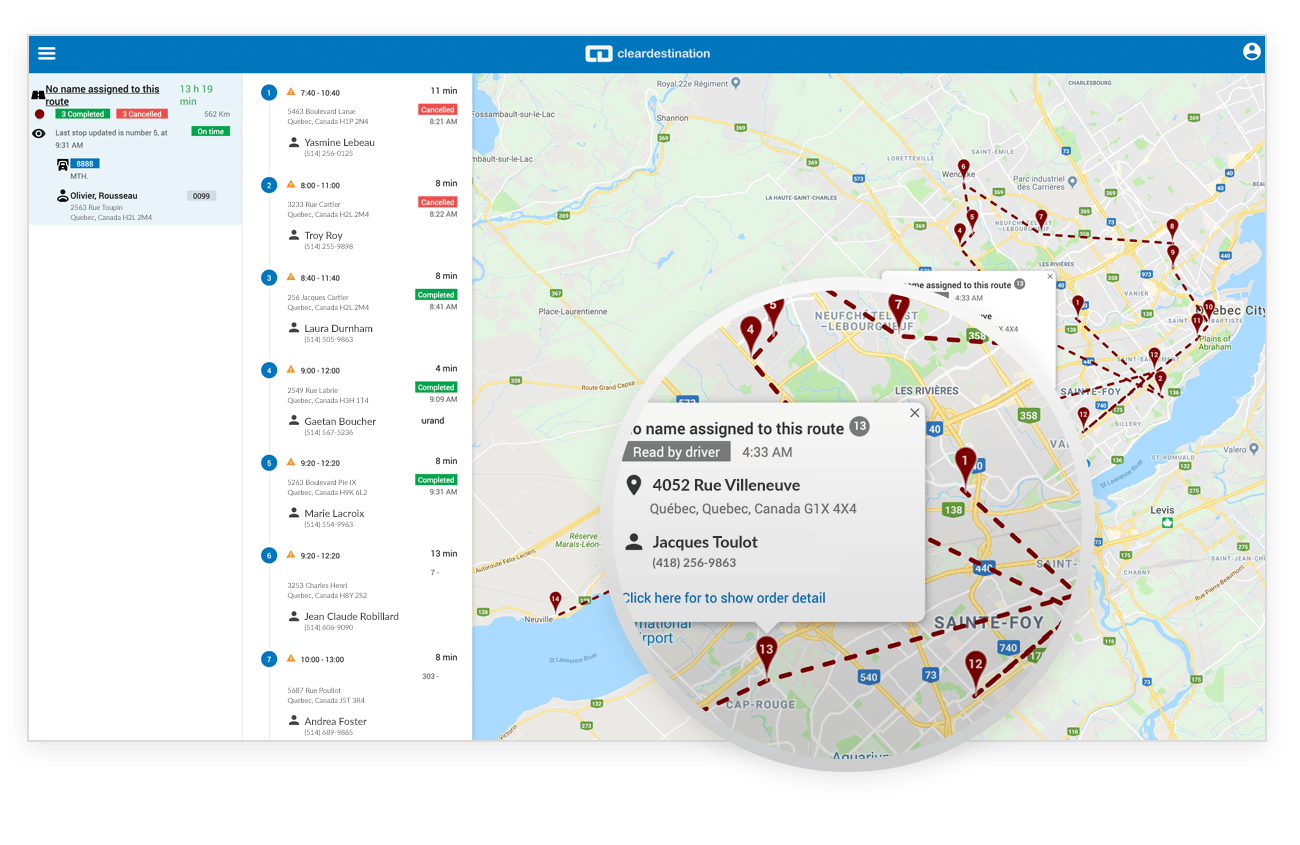Open the hamburger menu
1300x845 pixels.
point(47,54)
